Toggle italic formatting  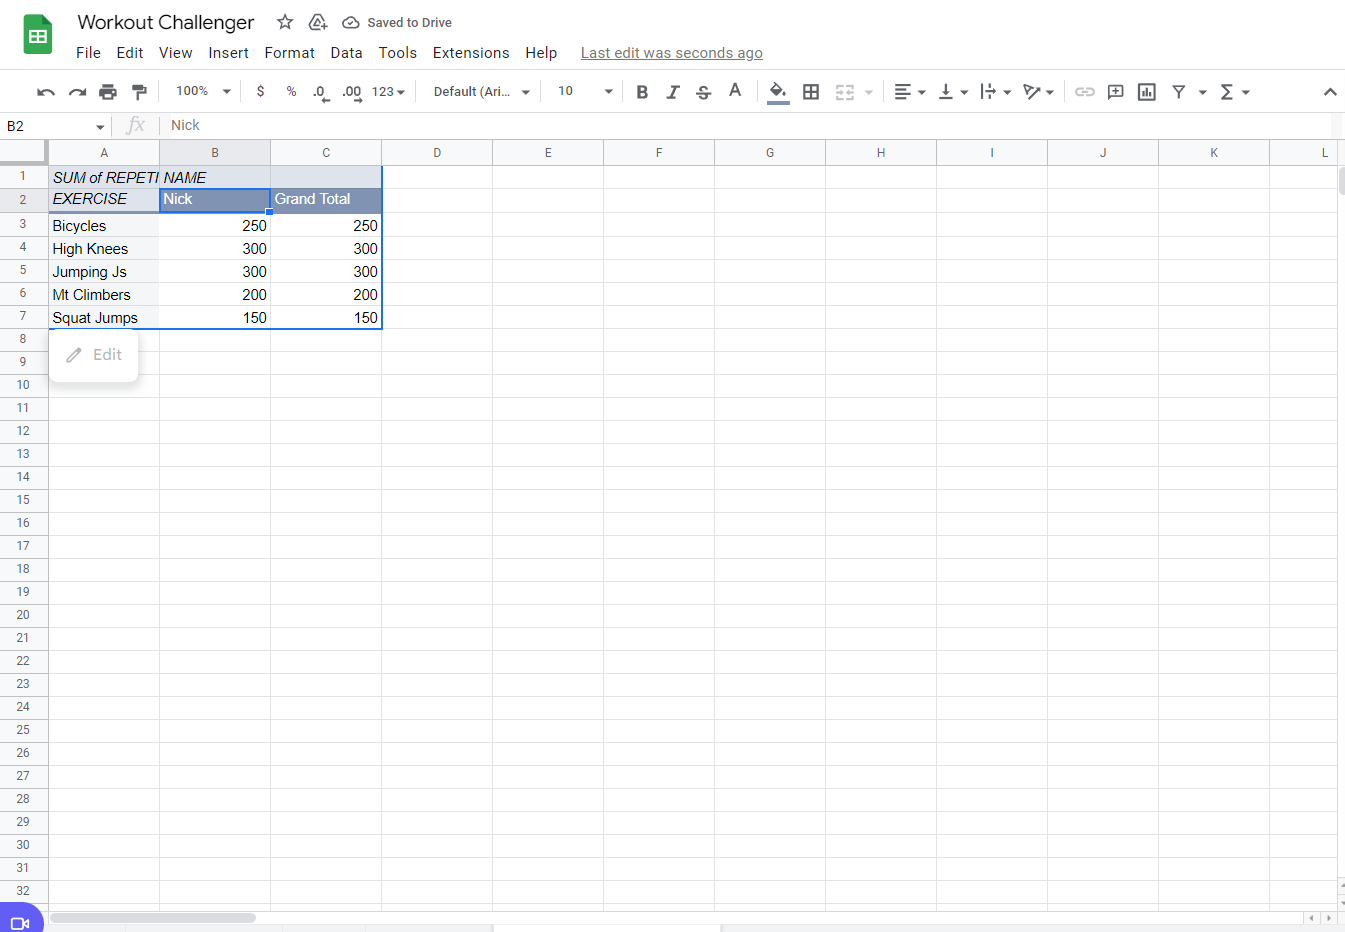[x=673, y=92]
